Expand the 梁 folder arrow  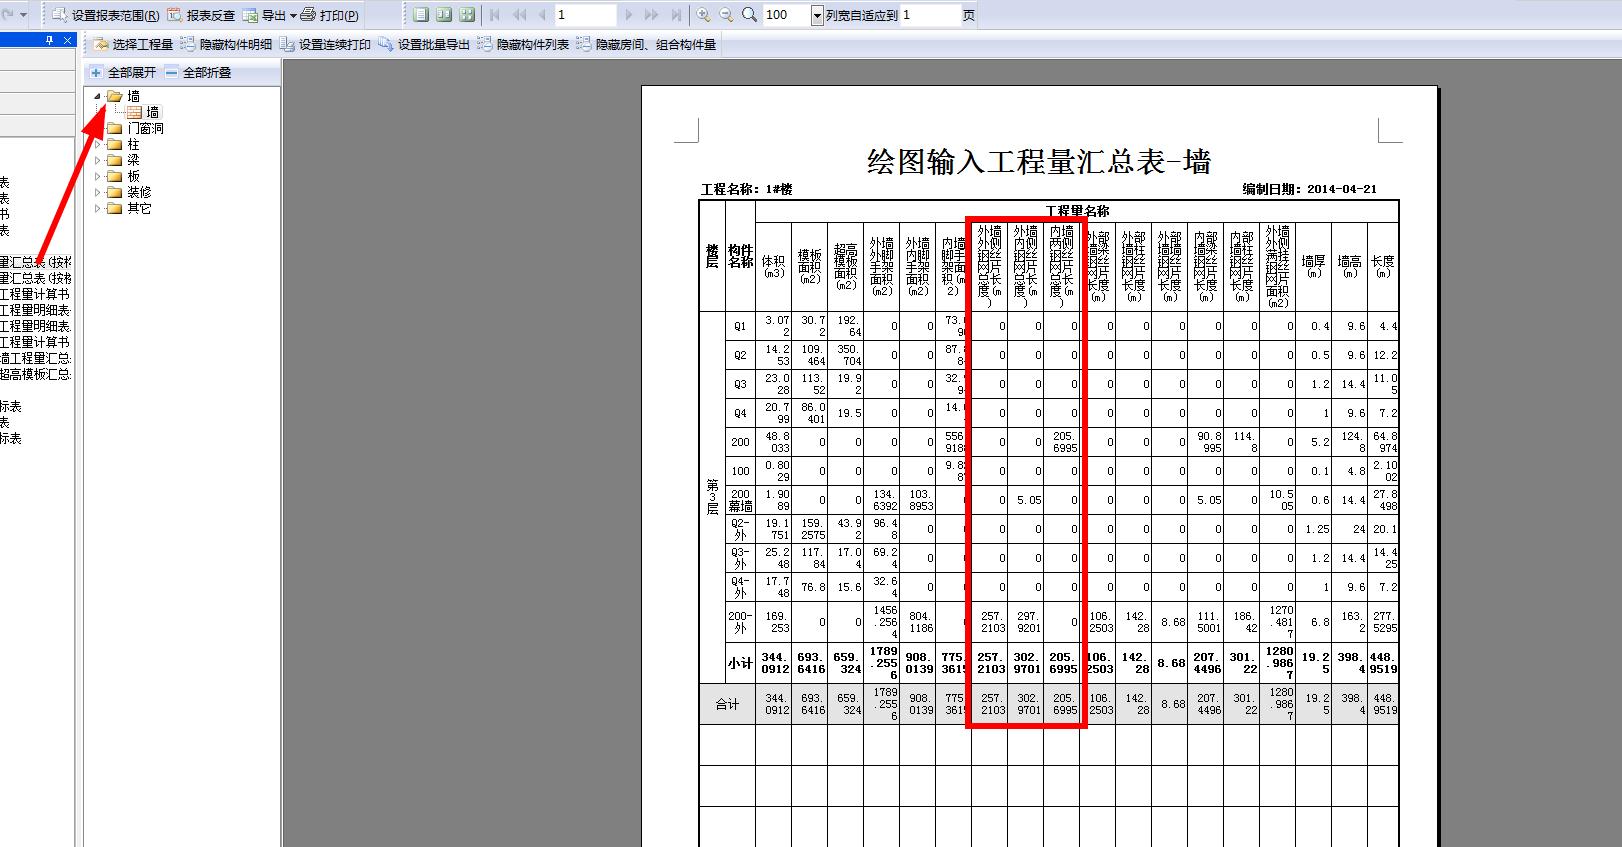point(98,160)
